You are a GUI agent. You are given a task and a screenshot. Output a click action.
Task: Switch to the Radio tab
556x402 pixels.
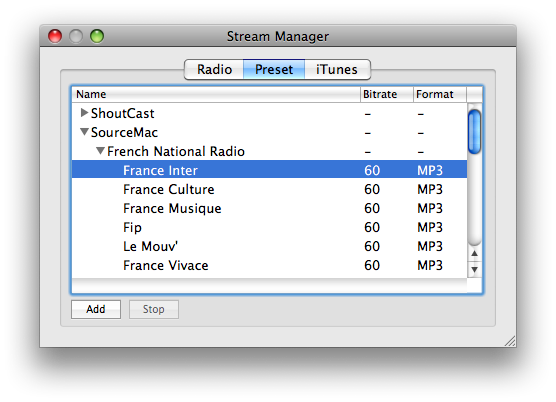coord(214,69)
